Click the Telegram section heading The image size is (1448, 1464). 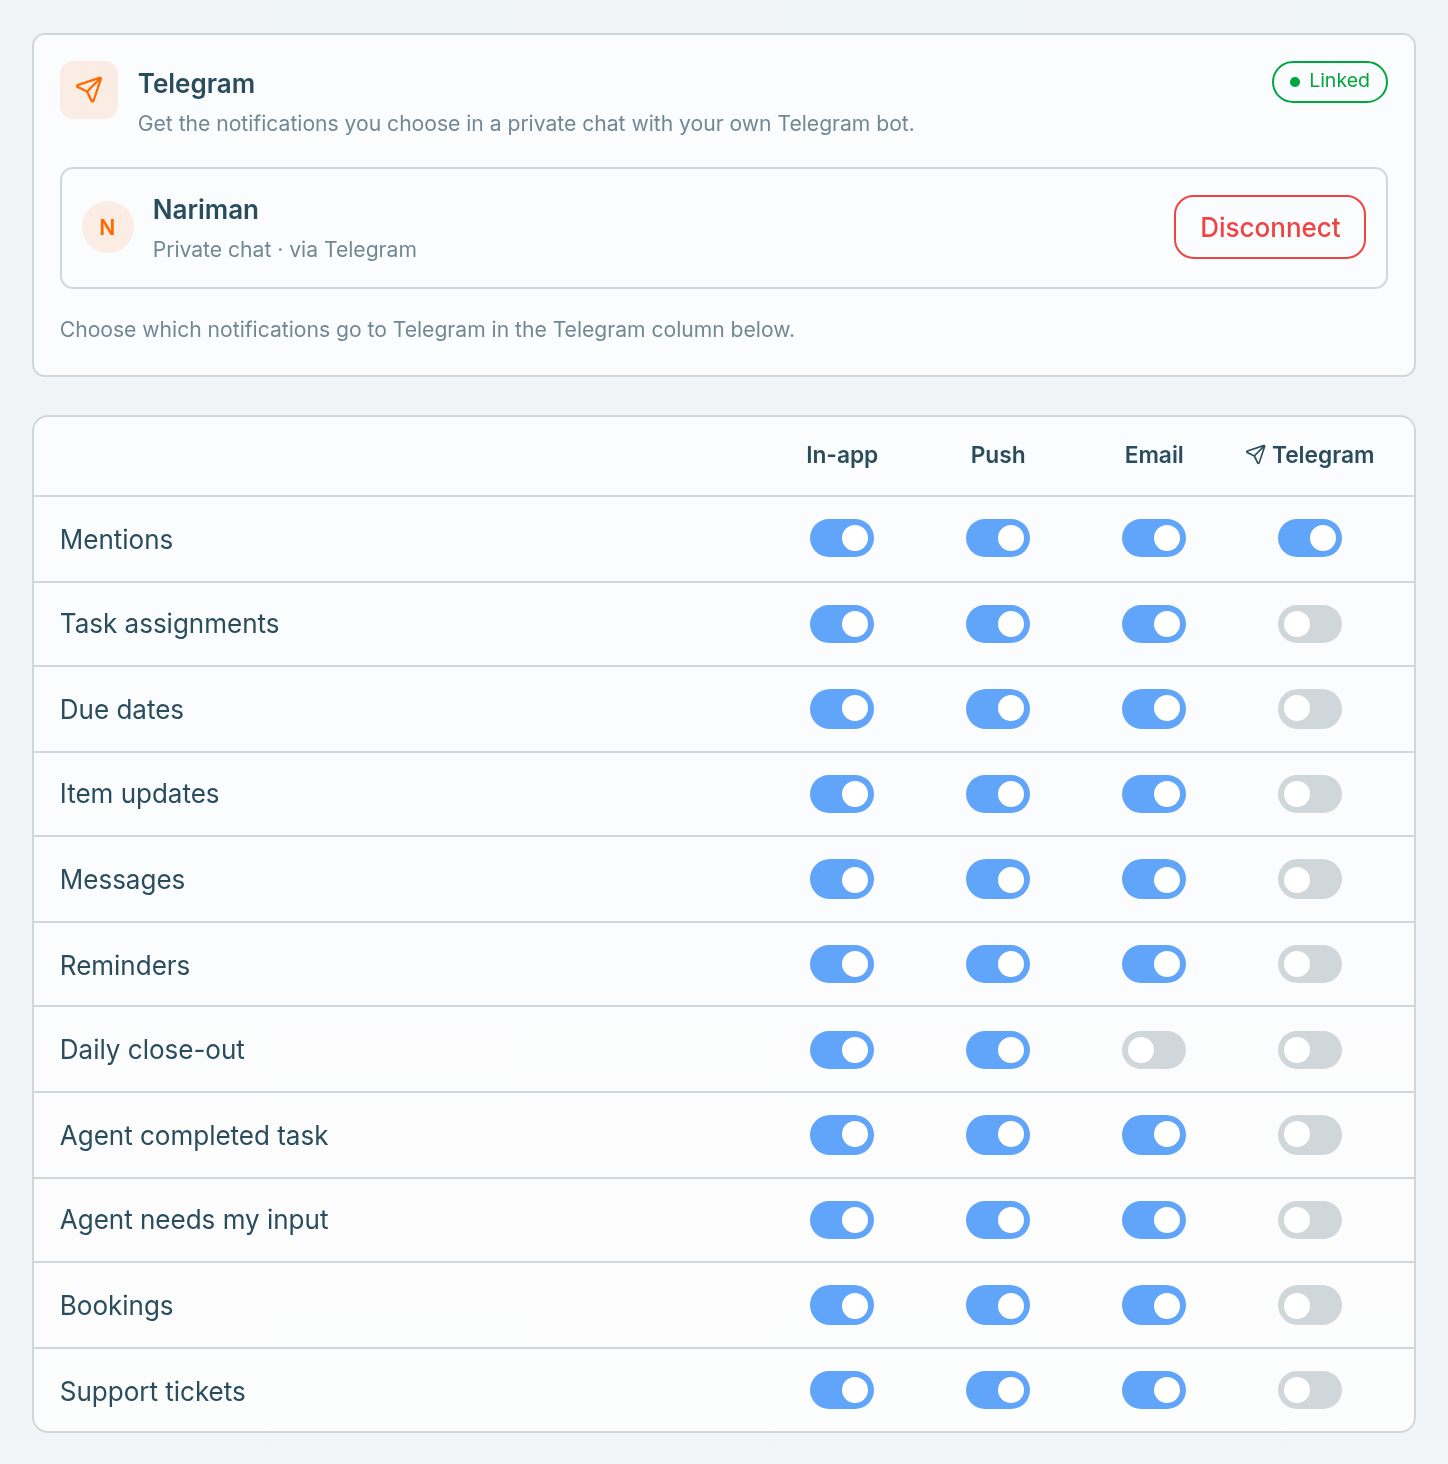(196, 84)
